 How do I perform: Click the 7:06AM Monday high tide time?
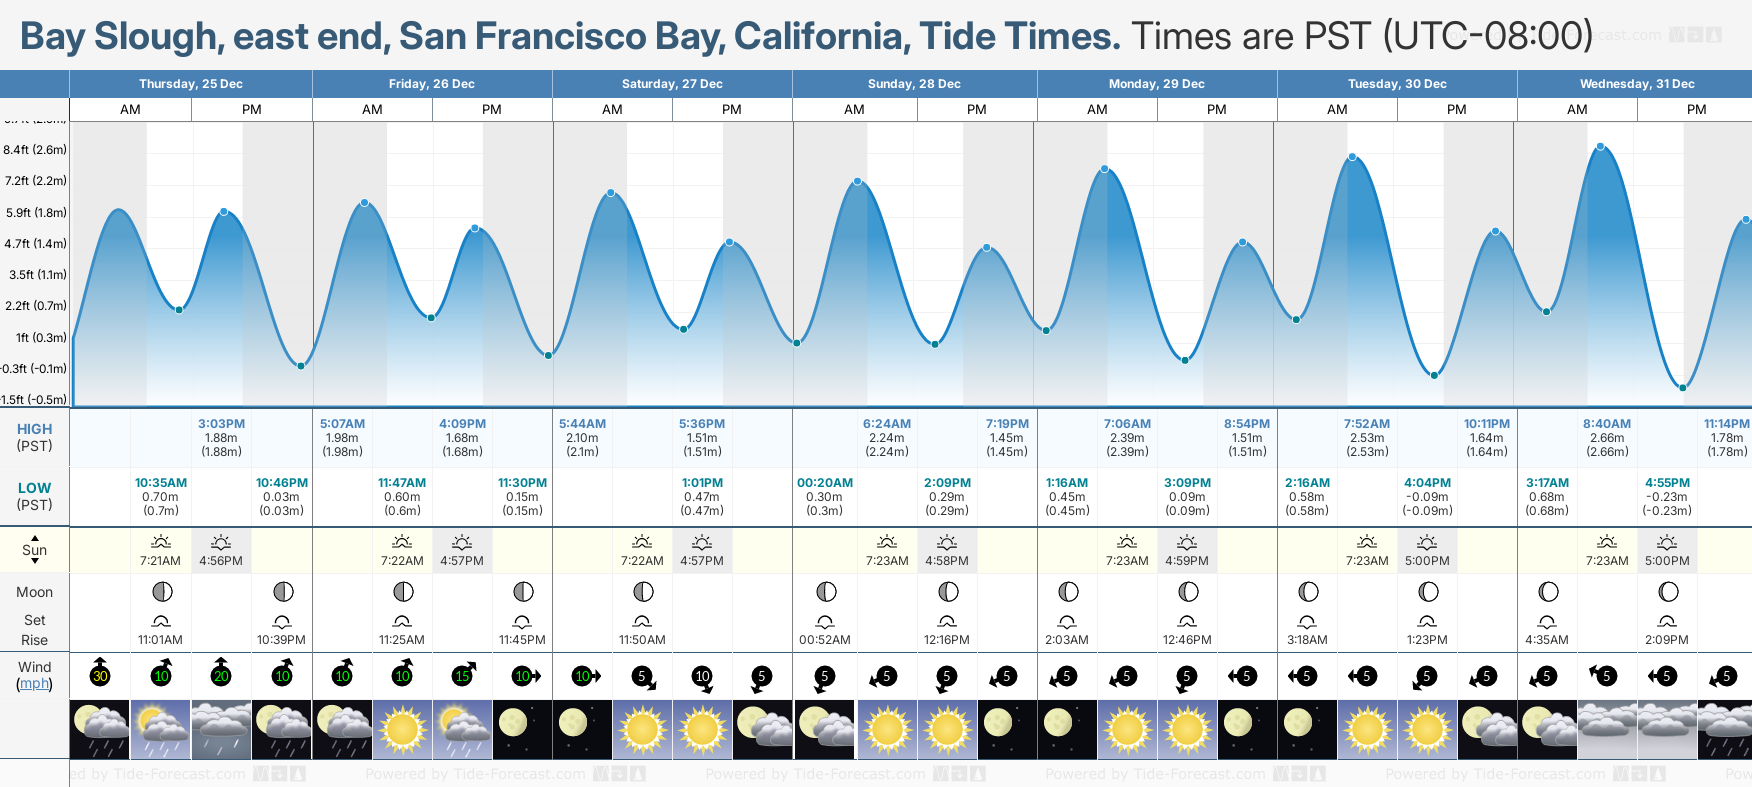click(x=1127, y=424)
